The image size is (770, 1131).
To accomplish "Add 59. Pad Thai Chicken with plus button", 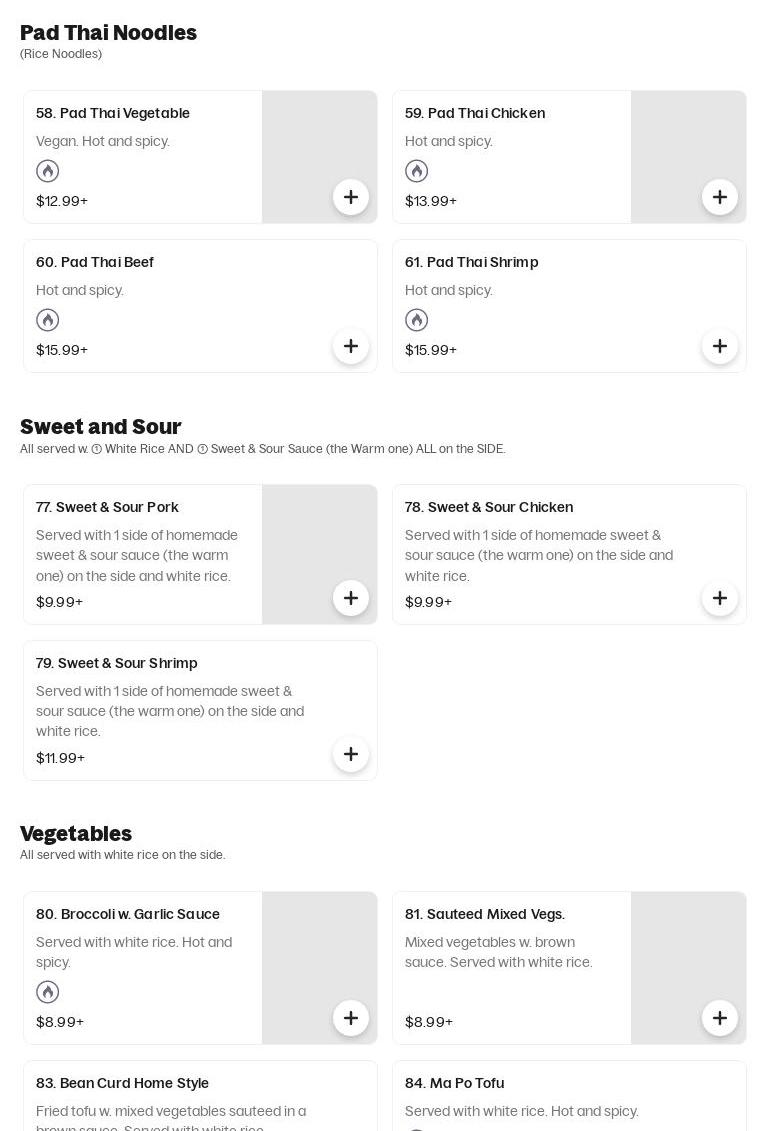I will pyautogui.click(x=720, y=197).
